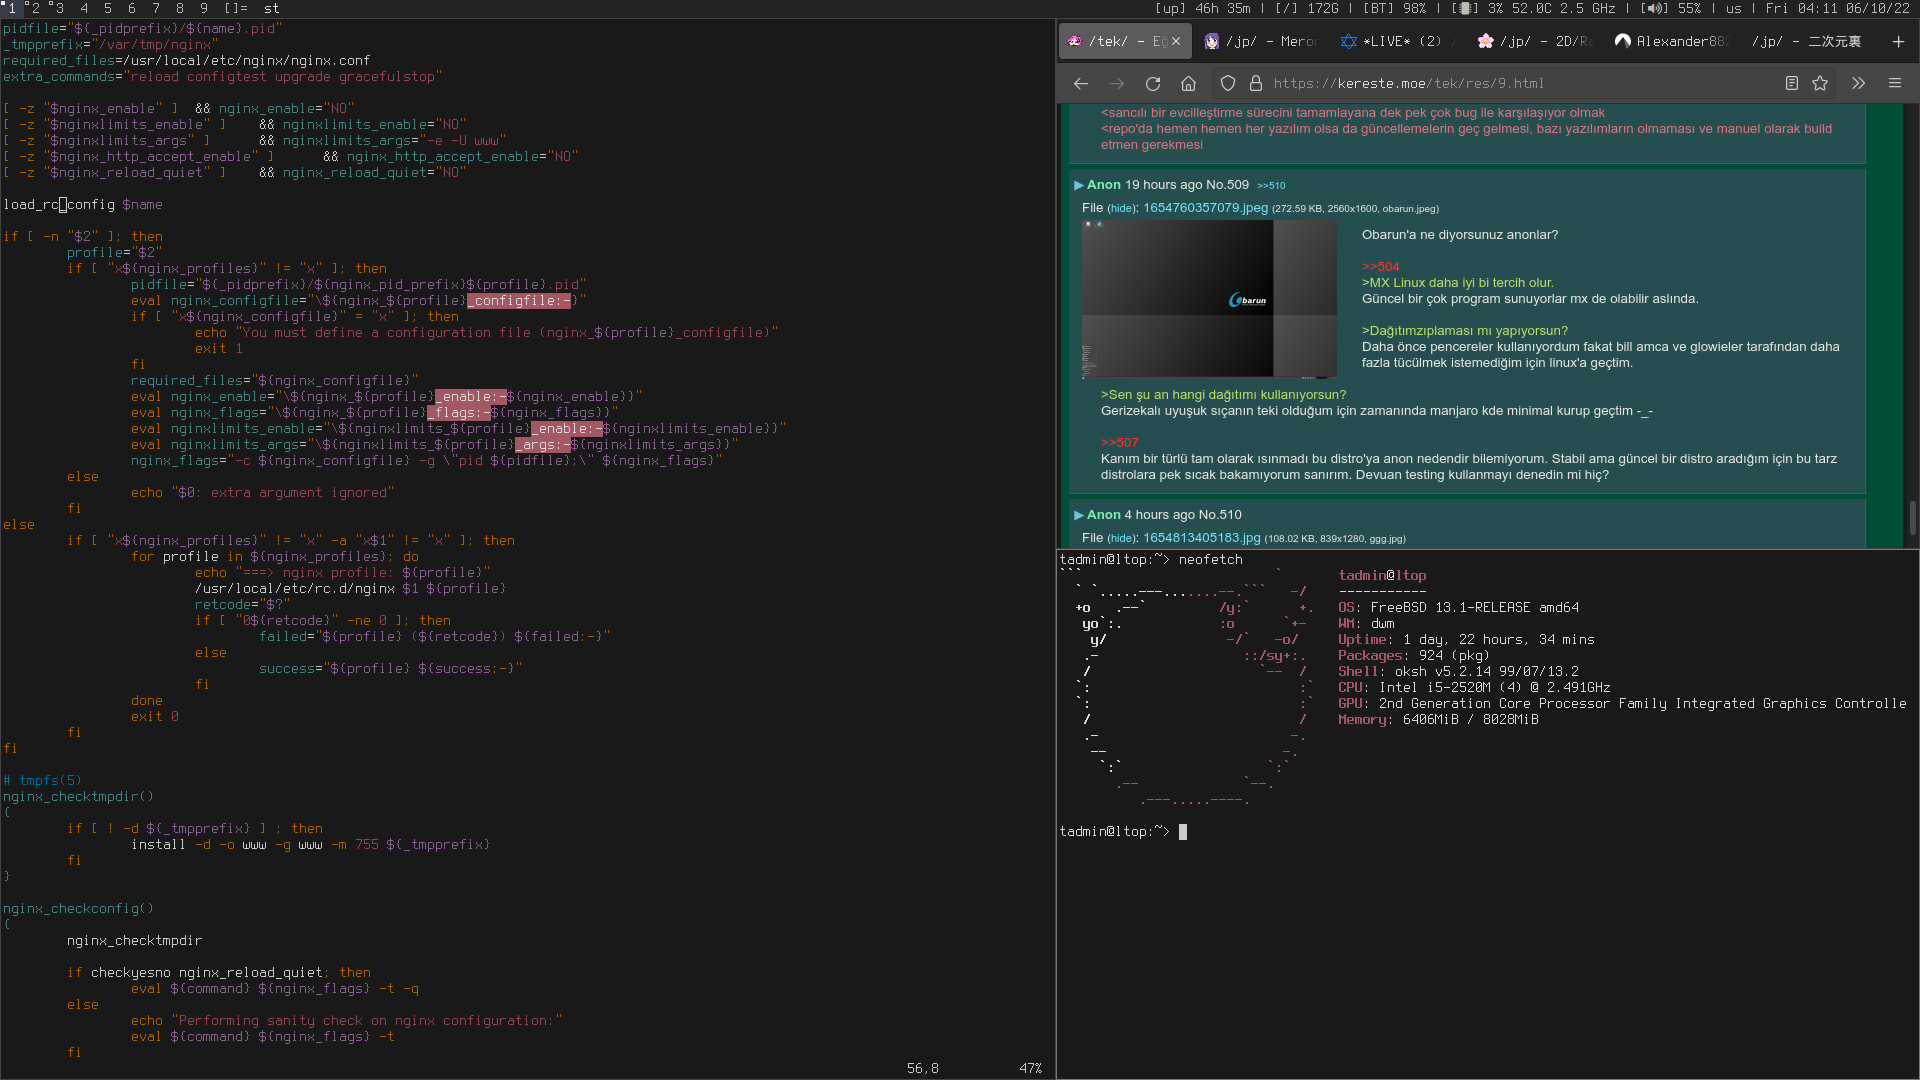Screen dimensions: 1920x1080
Task: Click 'load_rc_config $name' line in vim
Action: [83, 205]
